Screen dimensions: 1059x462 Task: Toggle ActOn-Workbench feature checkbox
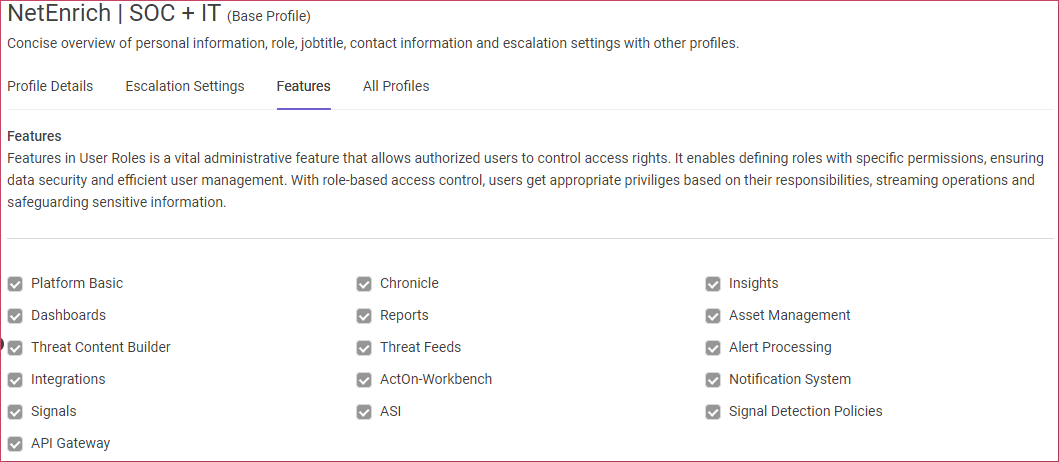[364, 380]
